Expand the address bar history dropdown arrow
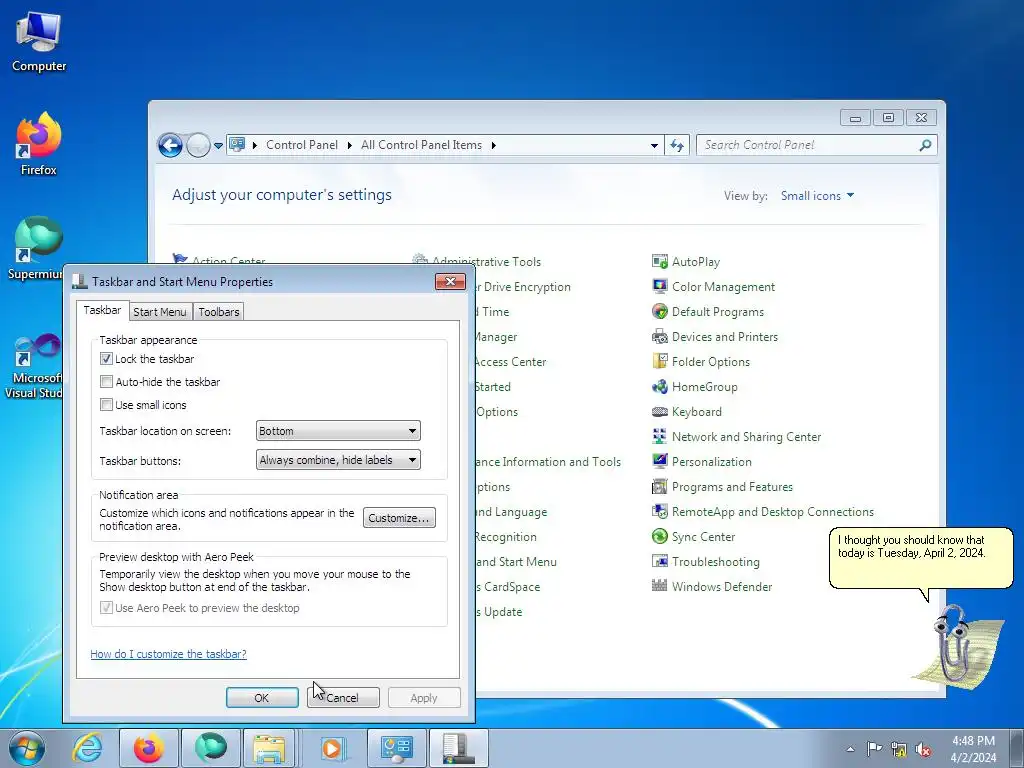 coord(654,146)
